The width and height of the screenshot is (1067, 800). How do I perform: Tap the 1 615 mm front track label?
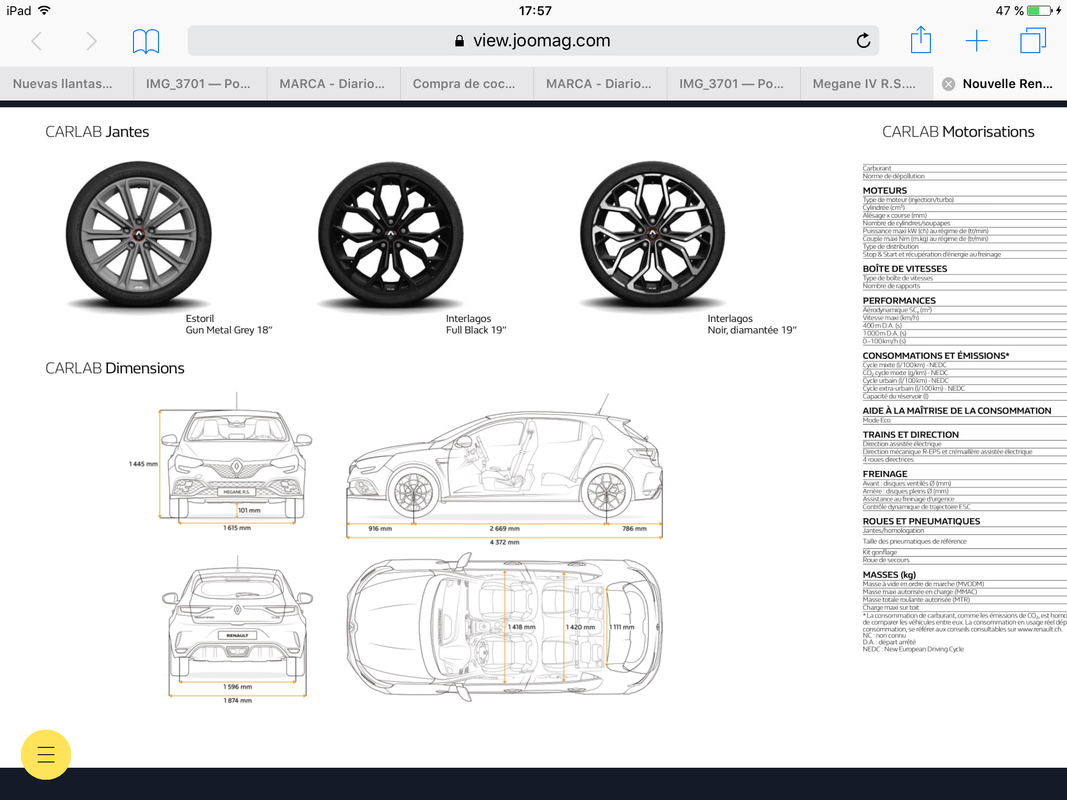tap(237, 528)
